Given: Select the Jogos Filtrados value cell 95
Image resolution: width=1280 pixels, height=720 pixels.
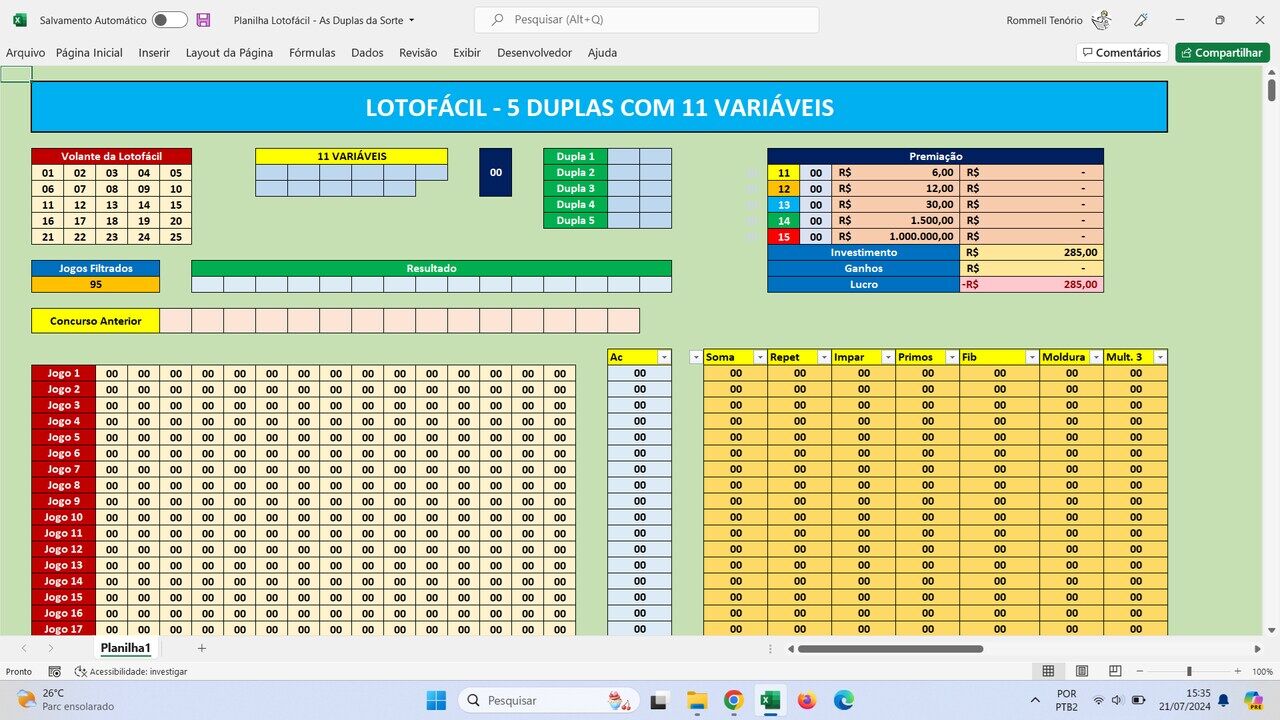Looking at the screenshot, I should coord(96,284).
